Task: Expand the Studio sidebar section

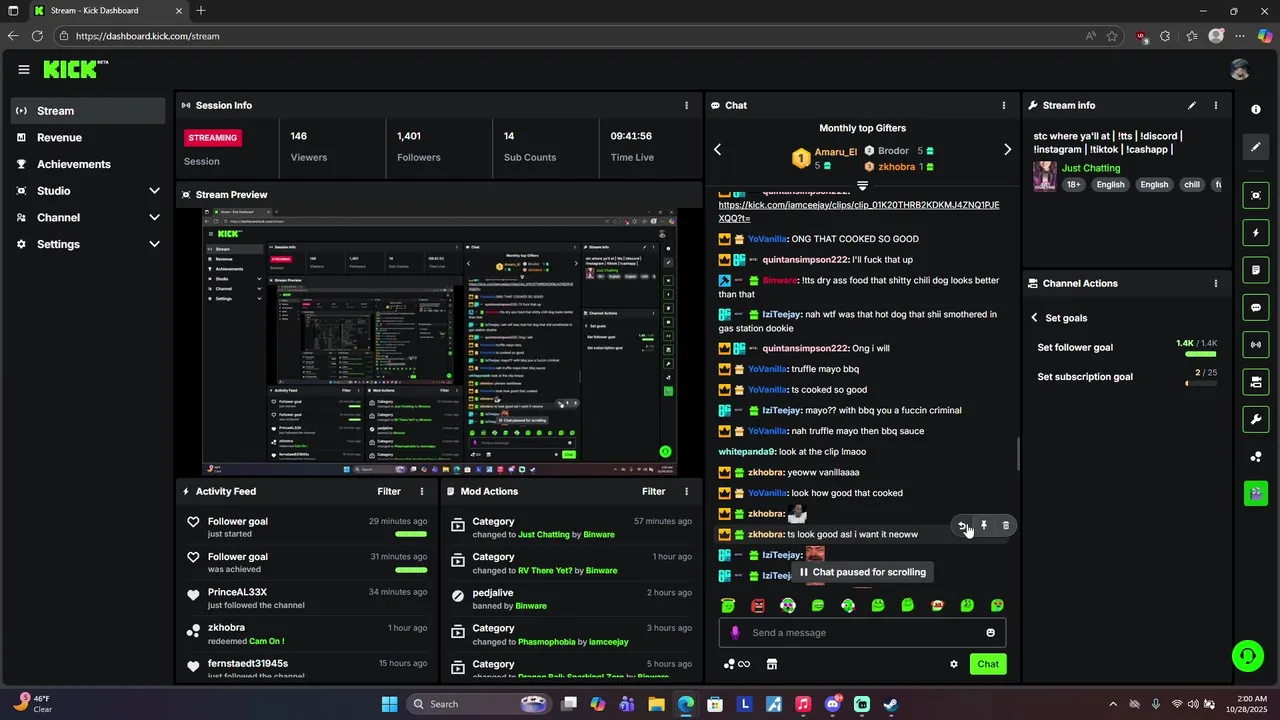Action: click(x=154, y=191)
